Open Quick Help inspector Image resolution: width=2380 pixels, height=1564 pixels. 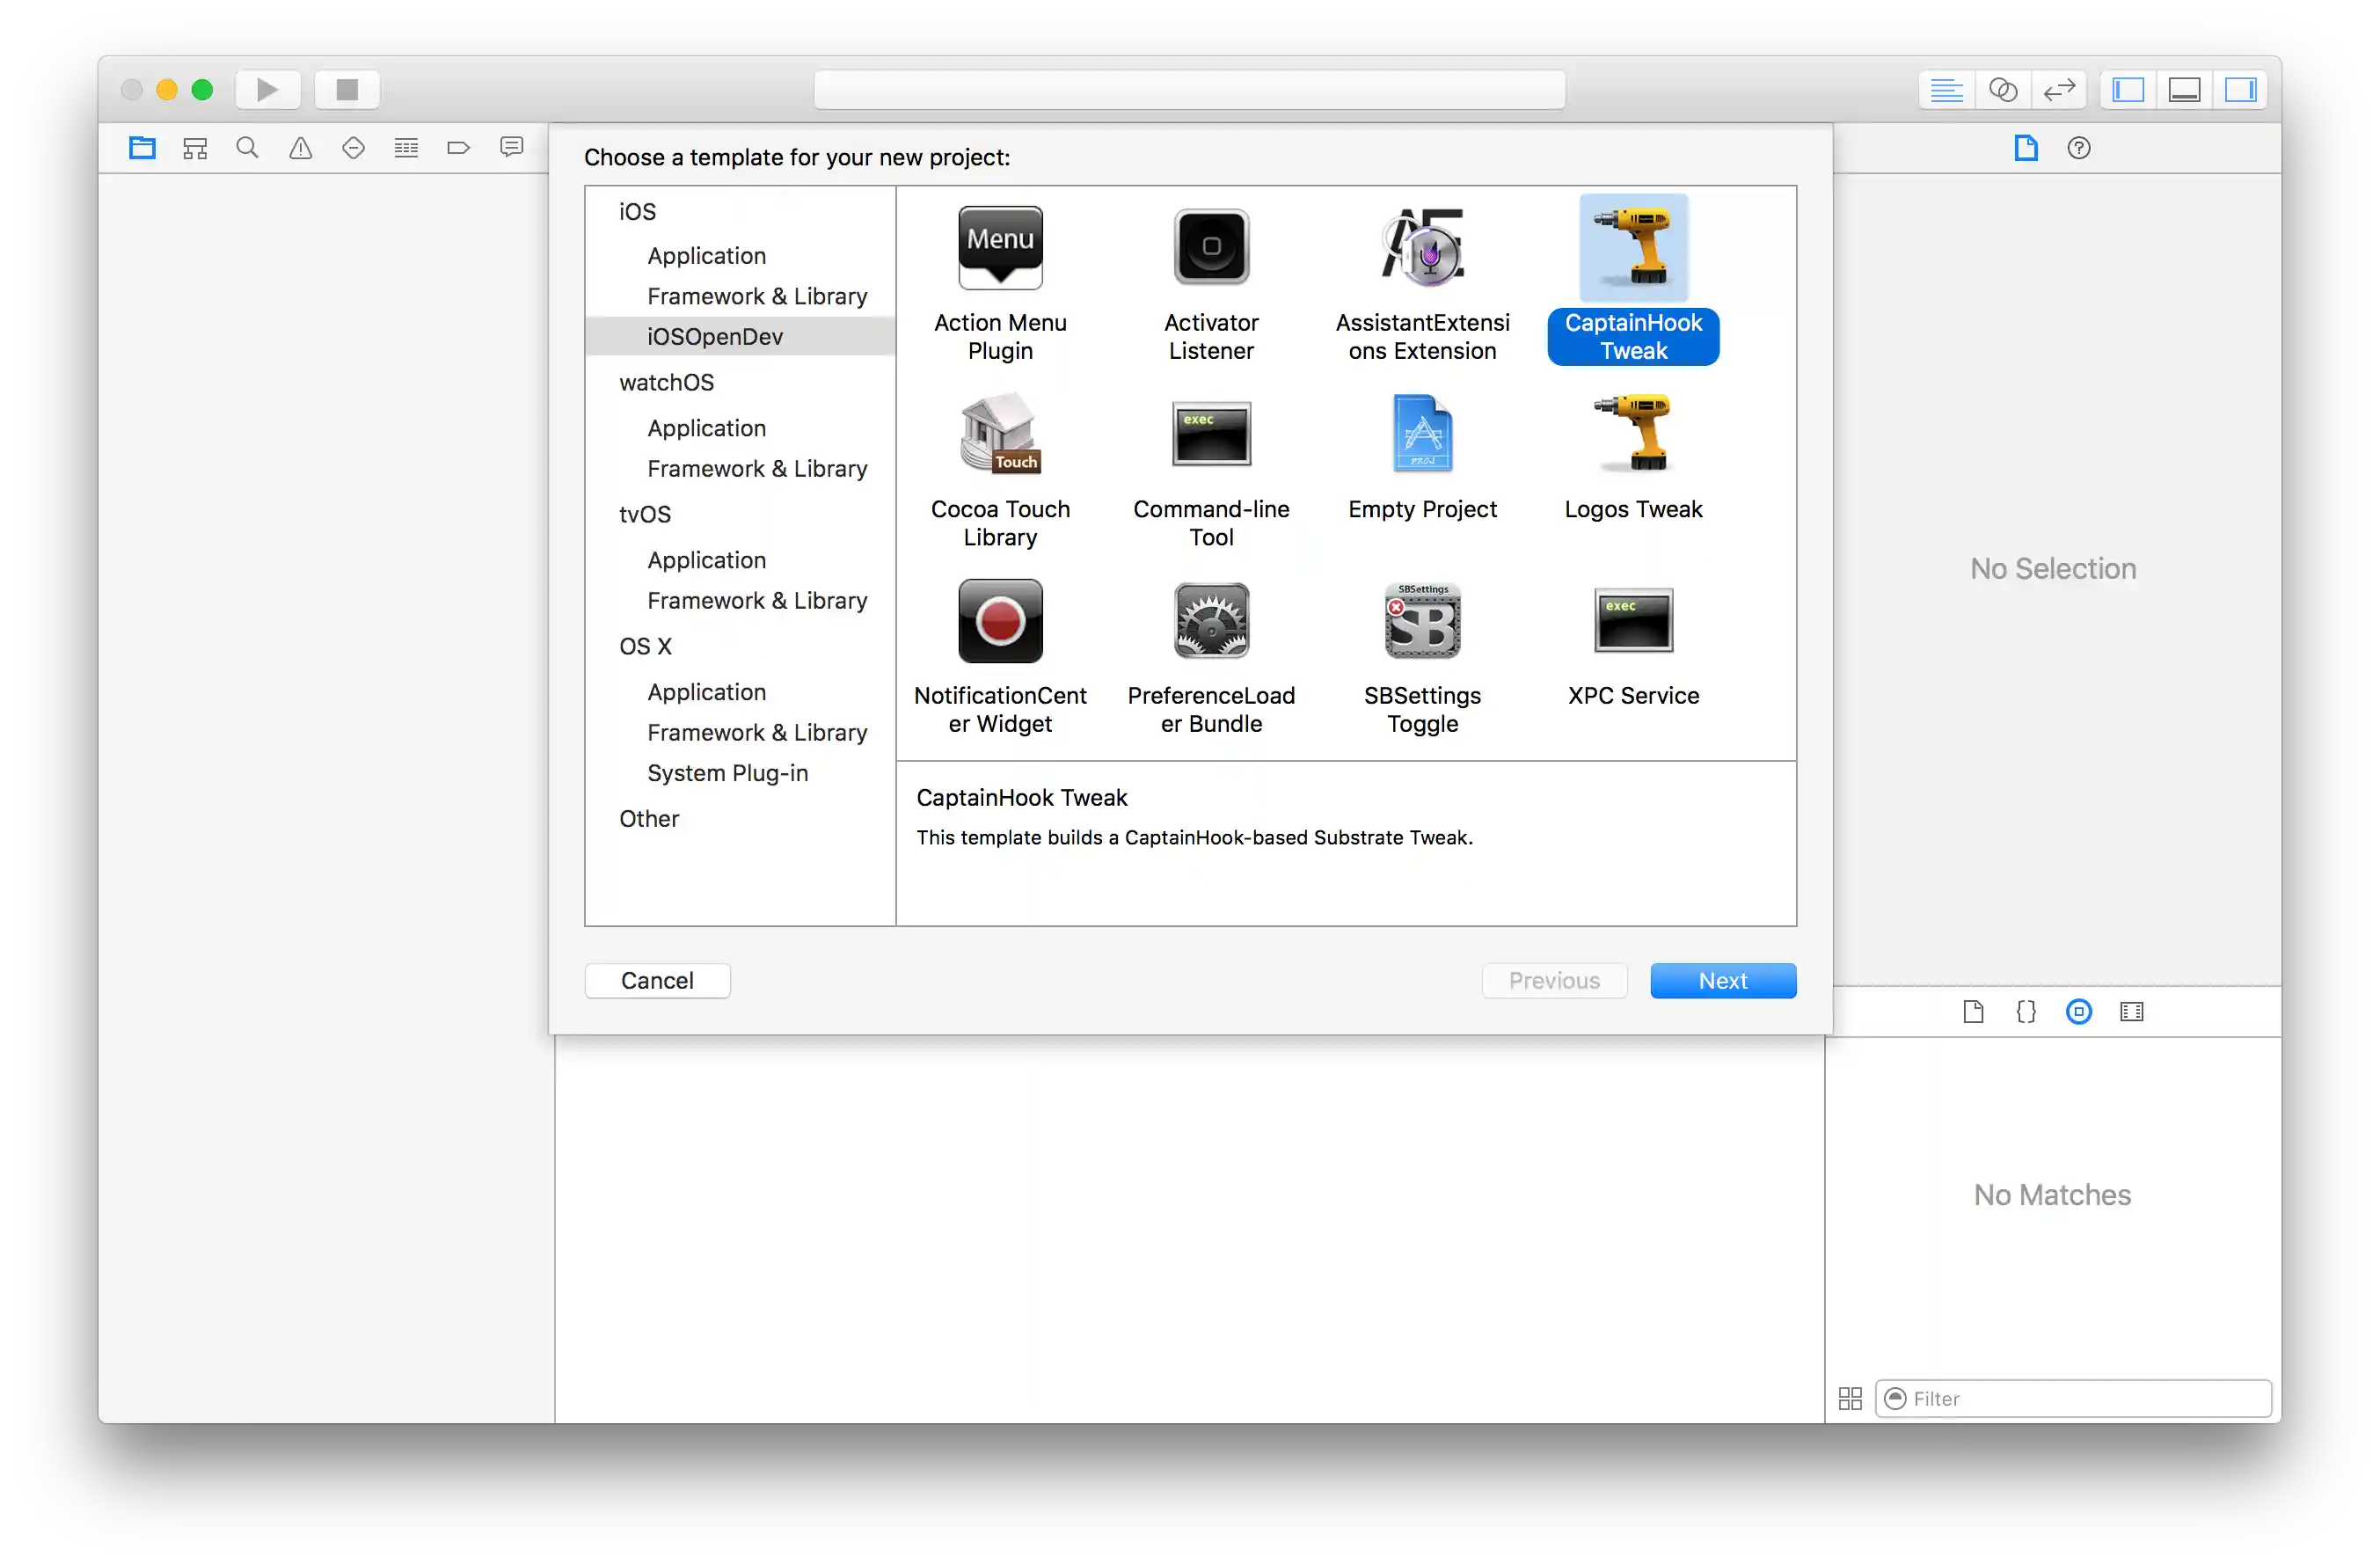pos(2078,148)
